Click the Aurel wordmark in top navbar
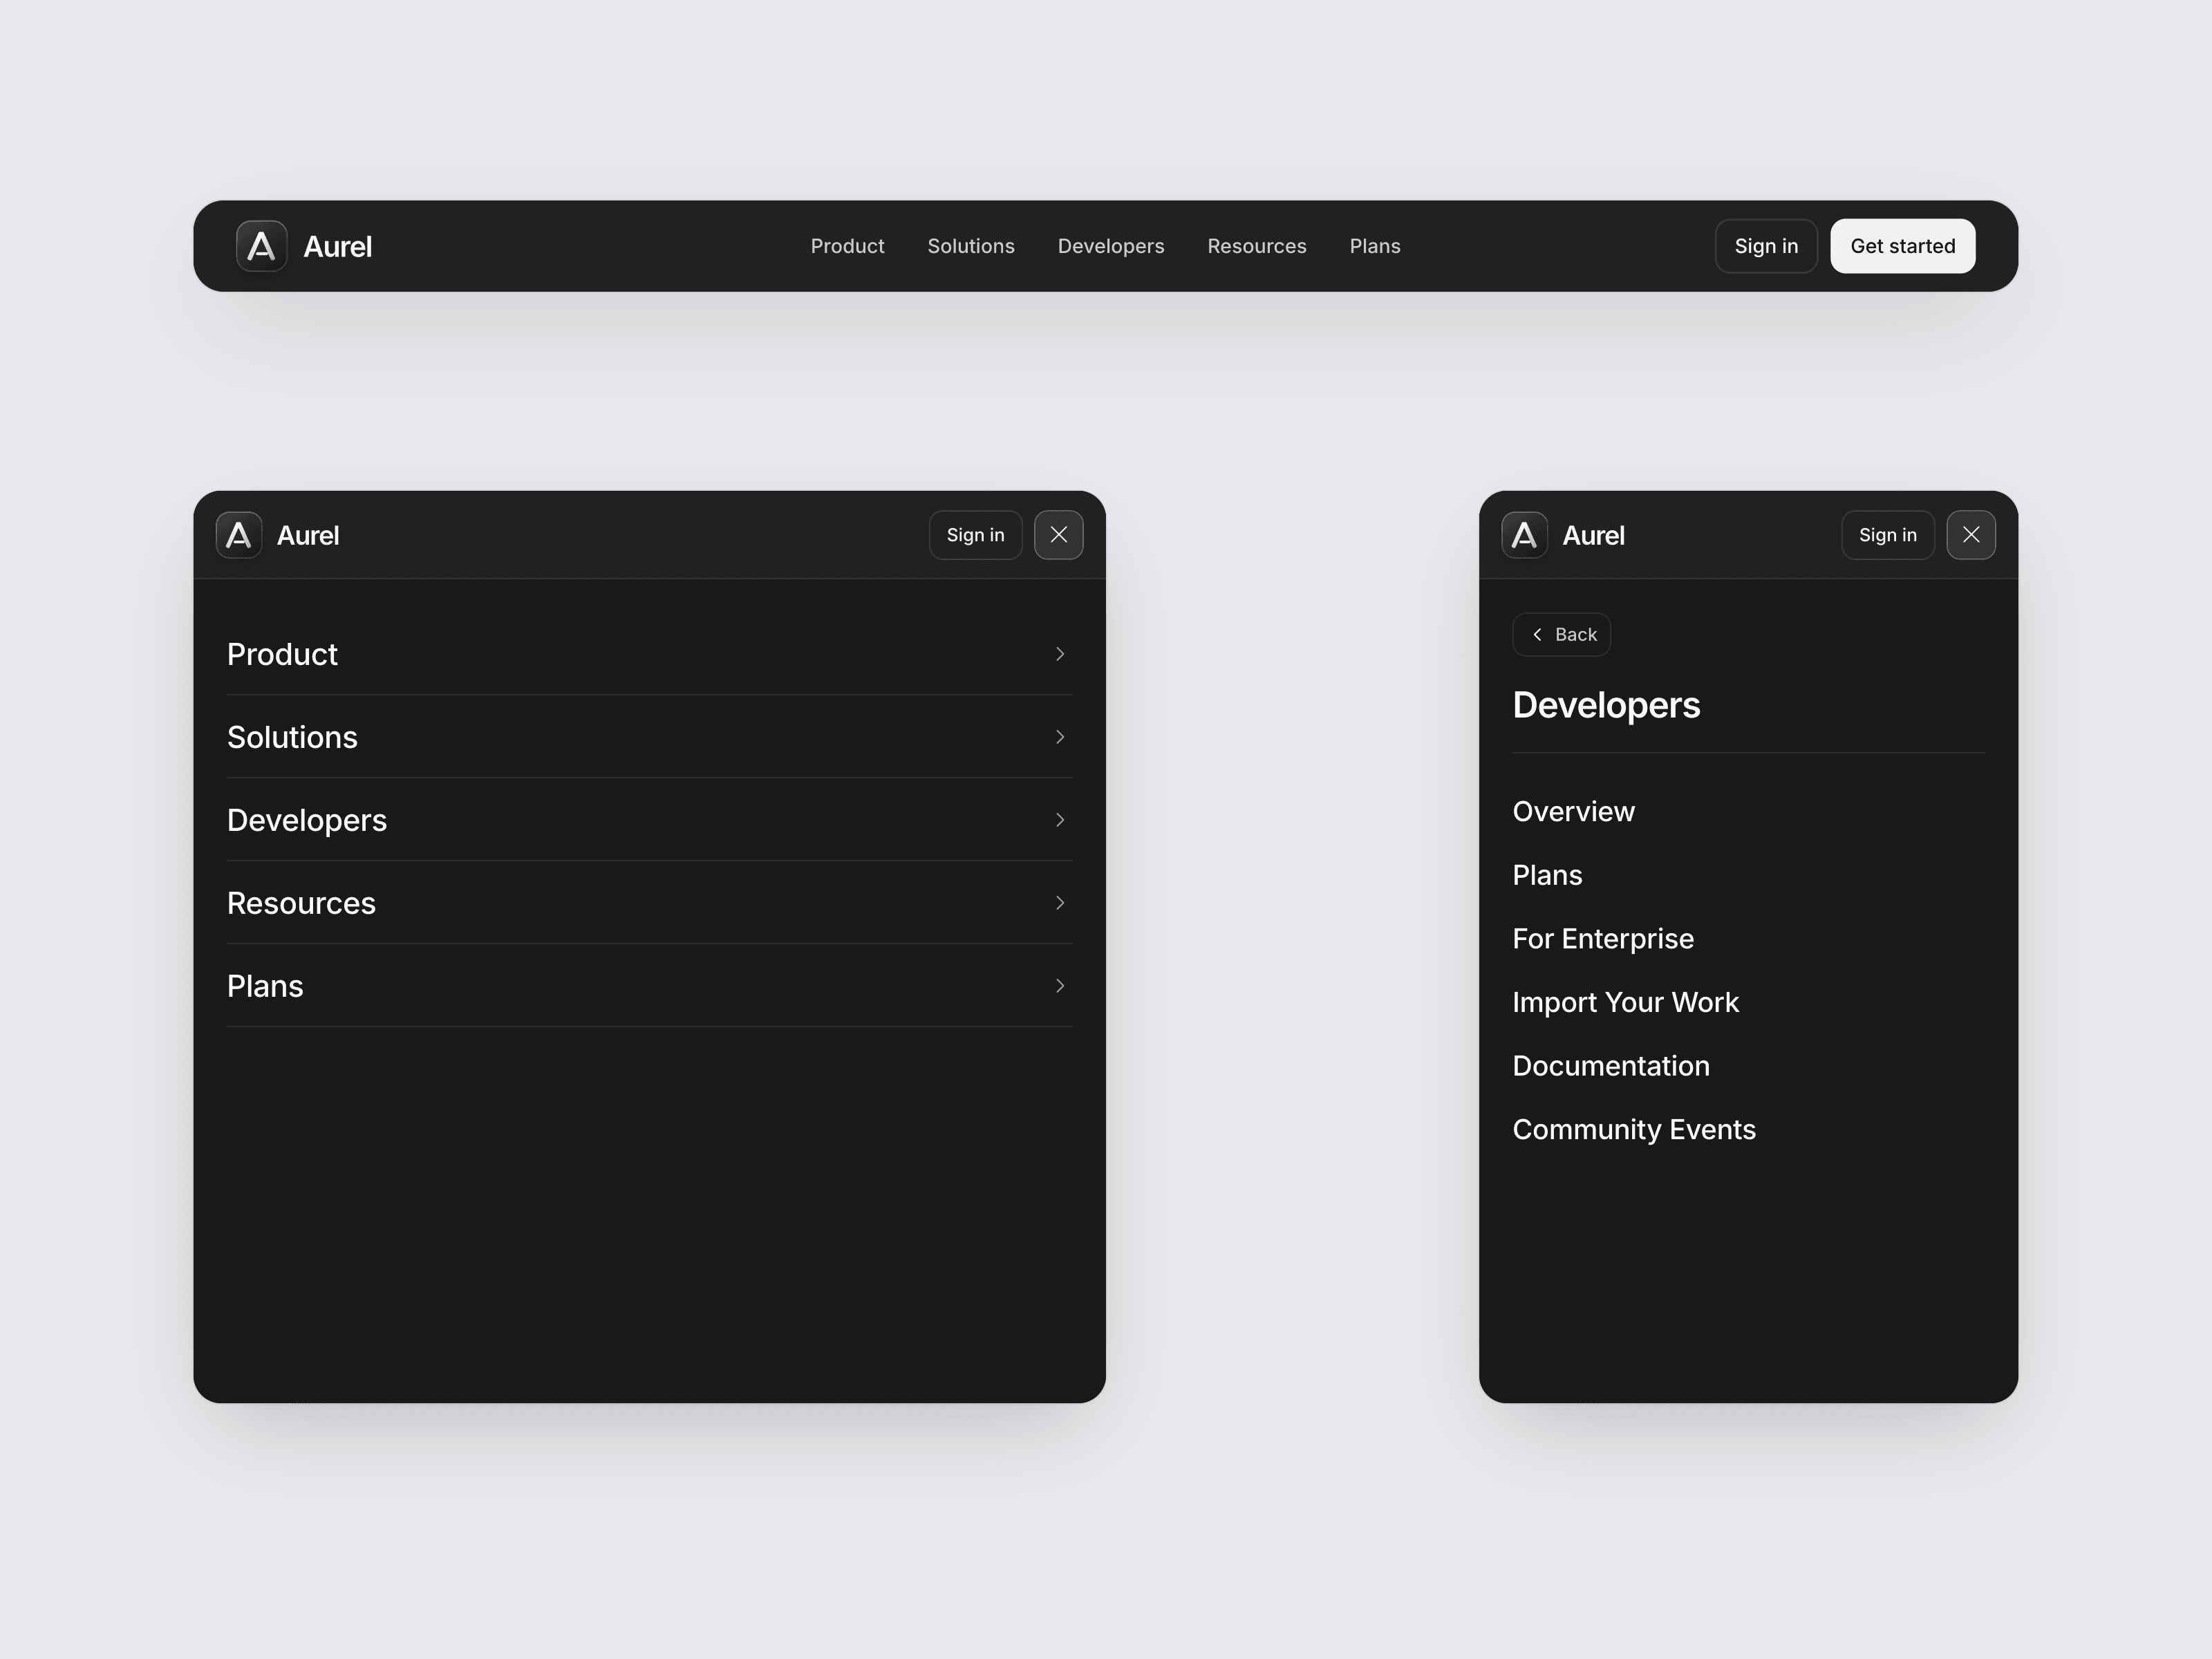The height and width of the screenshot is (1659, 2212). 338,247
